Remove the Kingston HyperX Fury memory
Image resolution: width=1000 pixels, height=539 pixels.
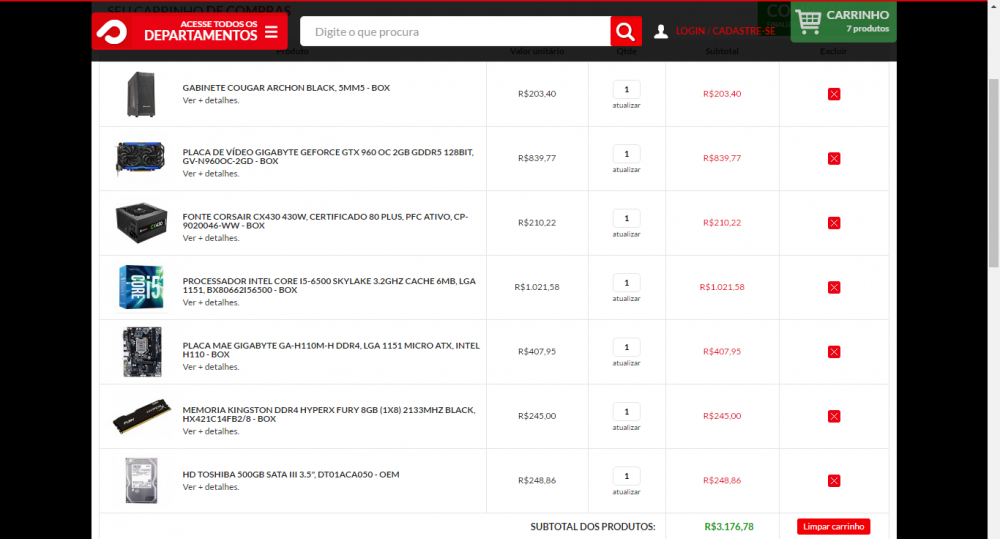tap(834, 416)
